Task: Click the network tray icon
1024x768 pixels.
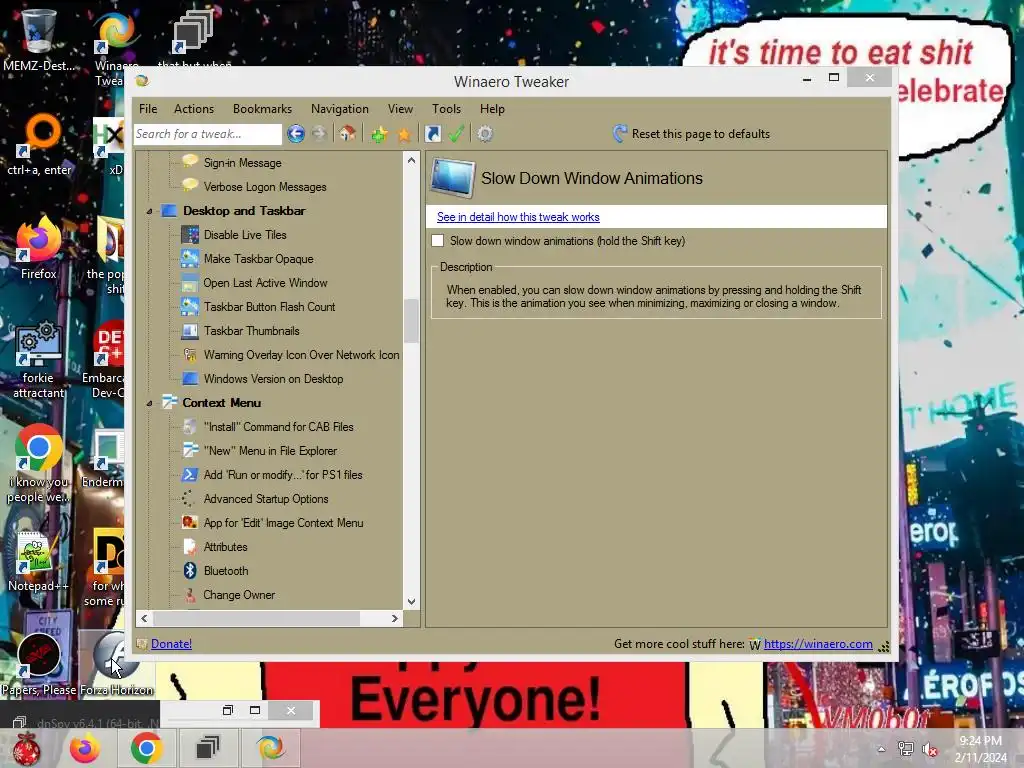Action: tap(905, 749)
